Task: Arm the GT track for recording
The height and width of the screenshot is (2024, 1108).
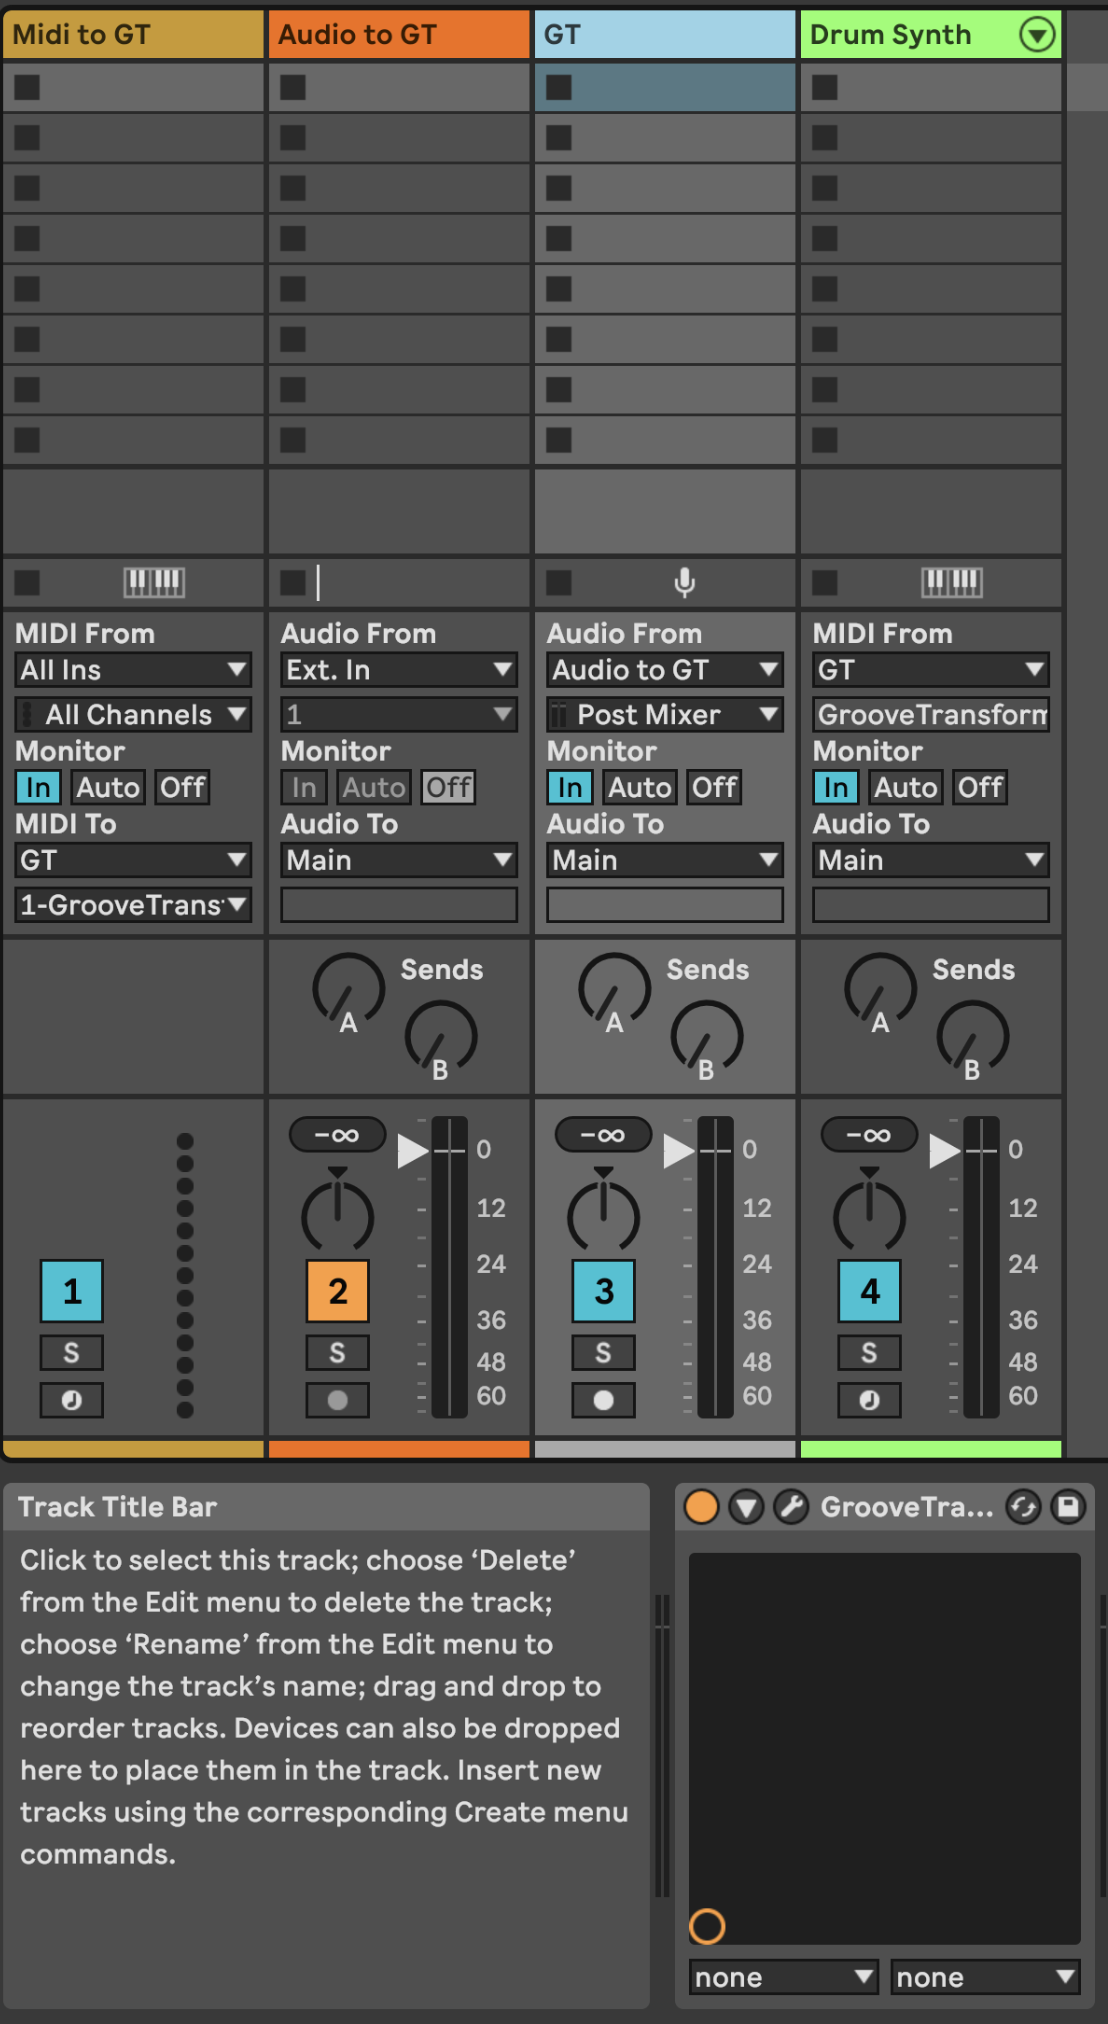Action: click(x=603, y=1400)
